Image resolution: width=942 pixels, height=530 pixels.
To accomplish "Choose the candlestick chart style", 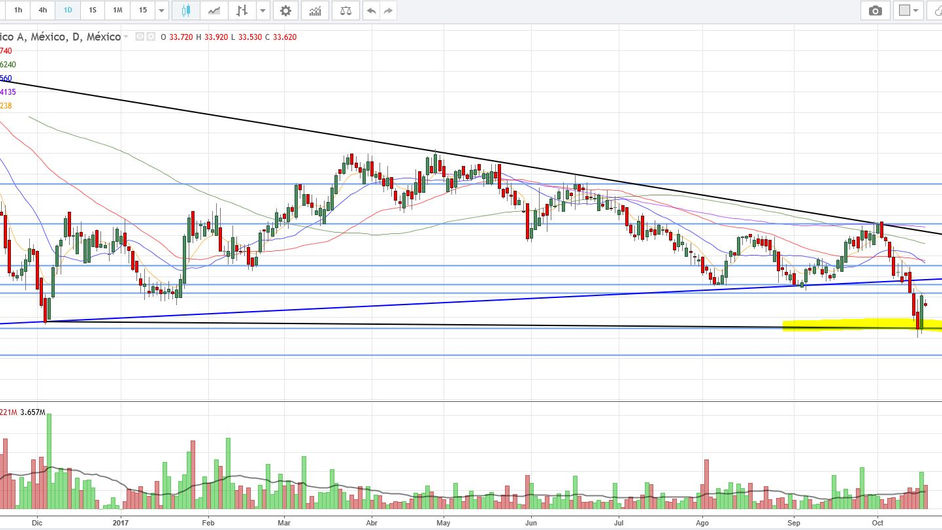I will click(186, 11).
